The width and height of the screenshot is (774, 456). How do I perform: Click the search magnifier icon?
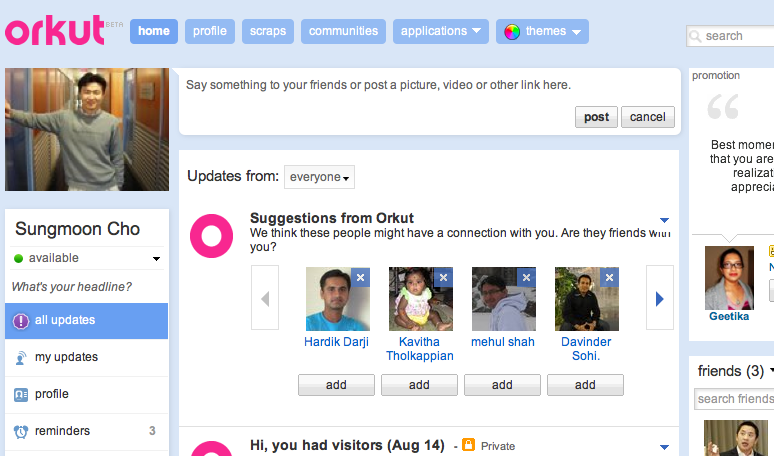696,37
